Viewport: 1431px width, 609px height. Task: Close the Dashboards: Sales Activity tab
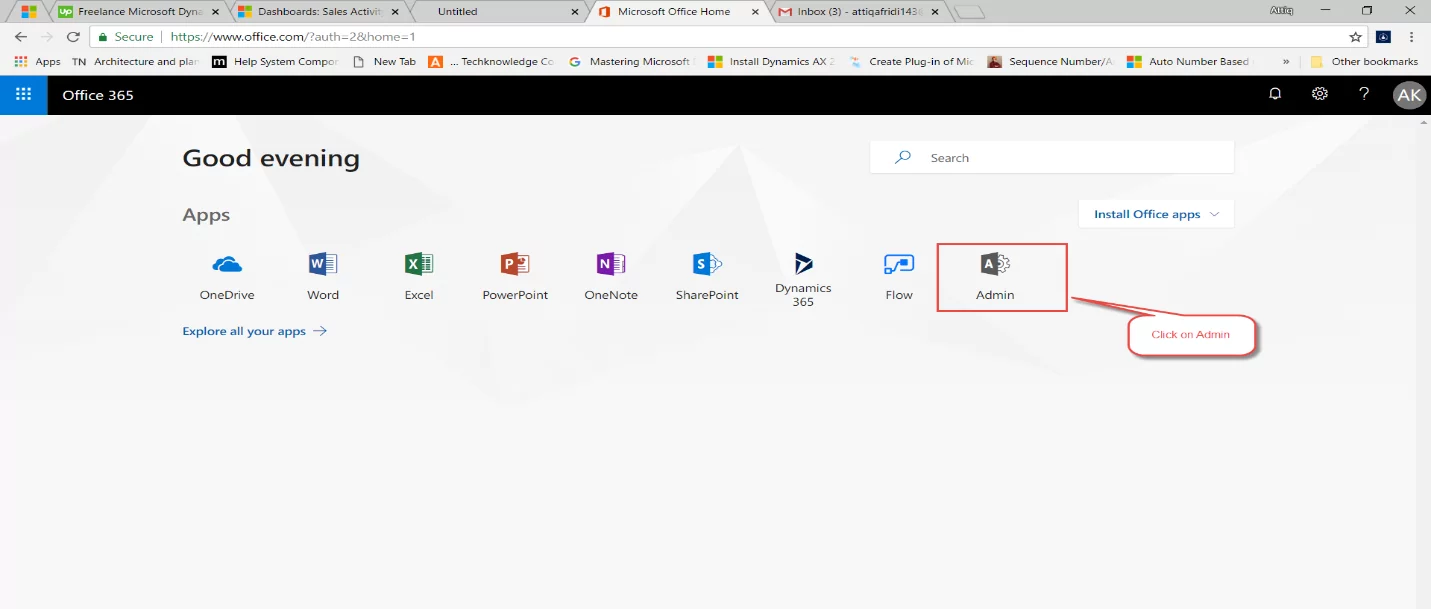[394, 12]
